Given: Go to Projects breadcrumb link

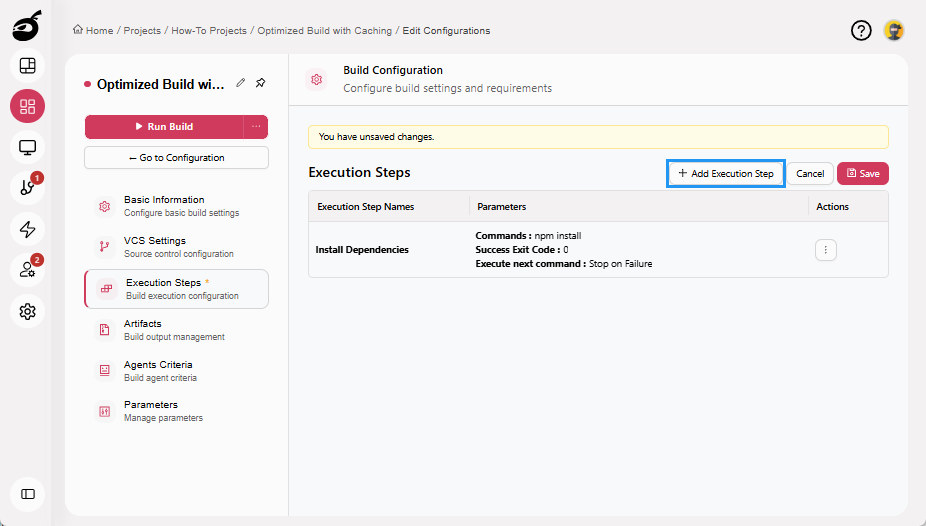Looking at the screenshot, I should coord(142,31).
